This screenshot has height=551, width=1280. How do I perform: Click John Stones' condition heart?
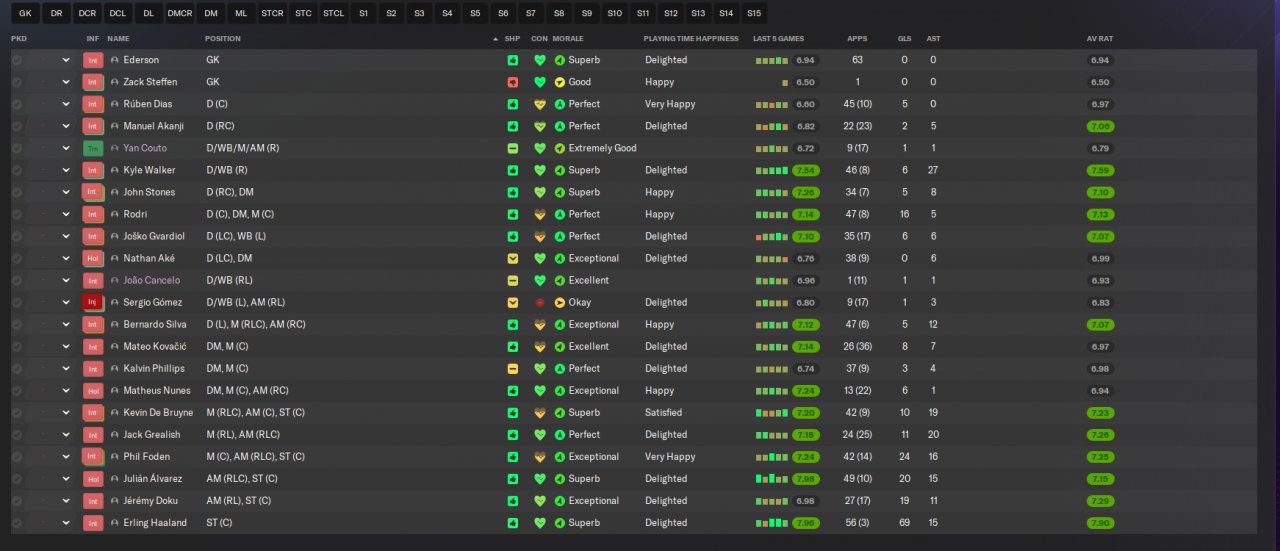point(540,192)
